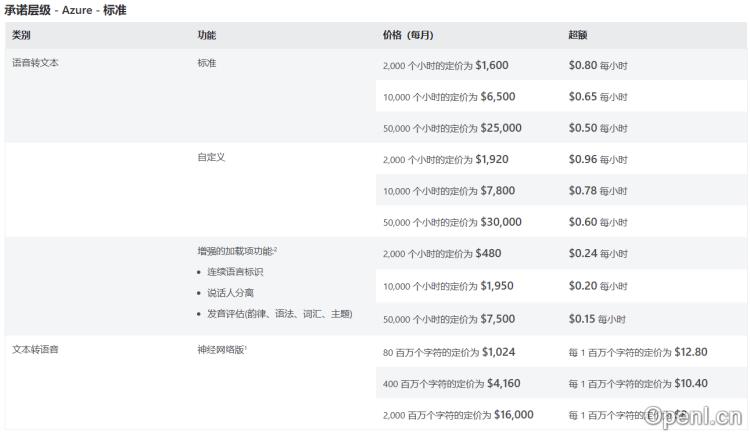This screenshot has height=433, width=750.
Task: Click the overage cell $0.96 每小时
Action: (x=598, y=159)
